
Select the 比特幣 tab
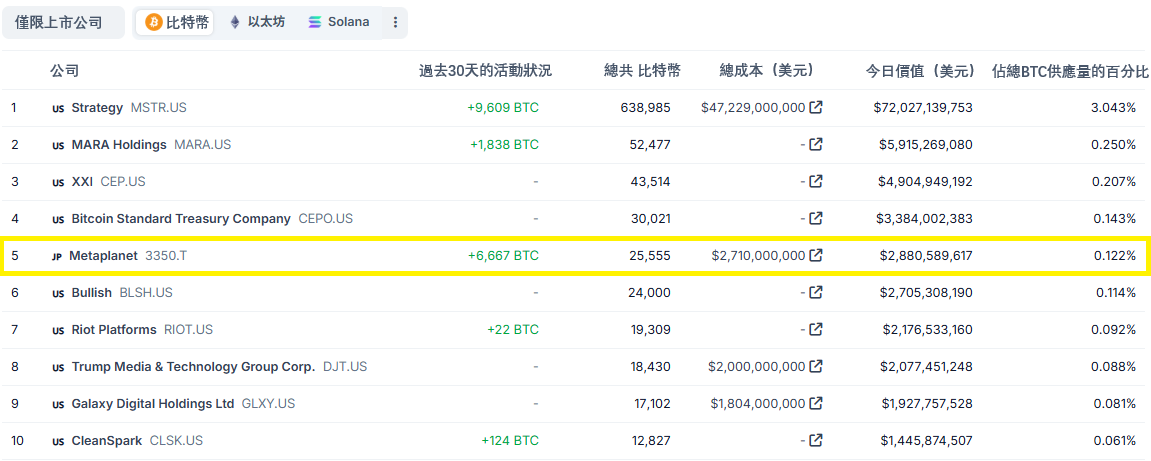point(175,23)
